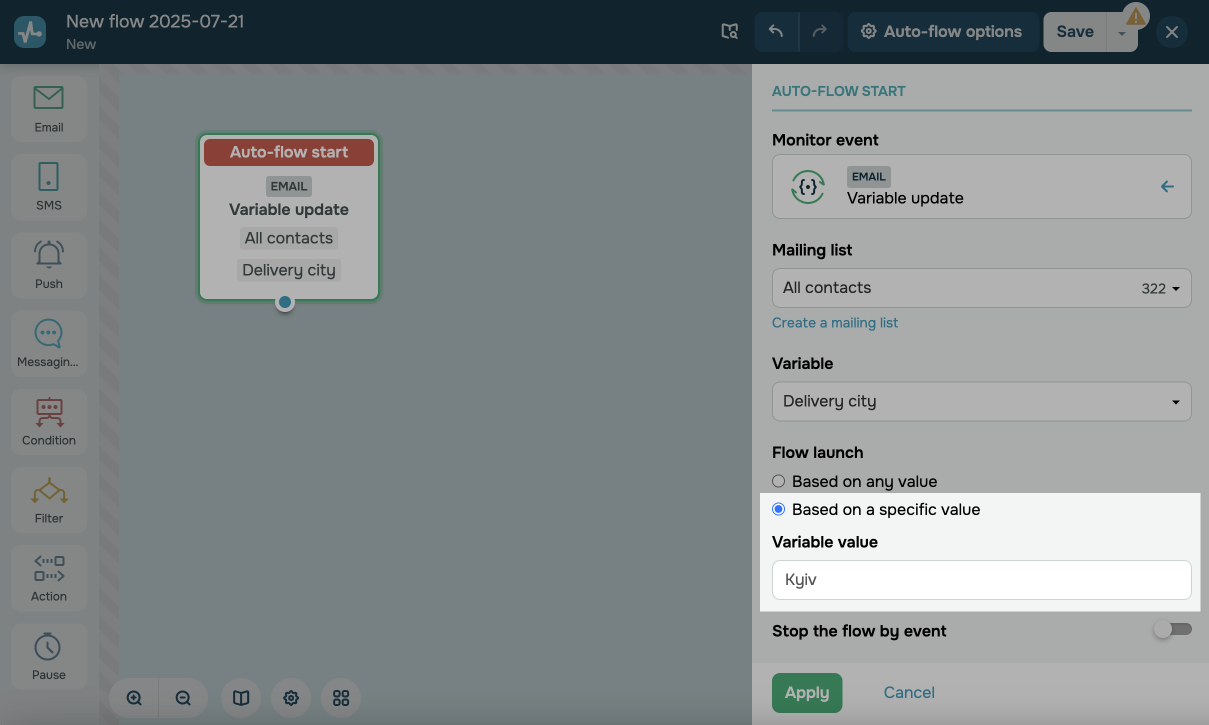Viewport: 1209px width, 725px height.
Task: Toggle 'Stop the flow by event' switch
Action: pyautogui.click(x=1171, y=630)
